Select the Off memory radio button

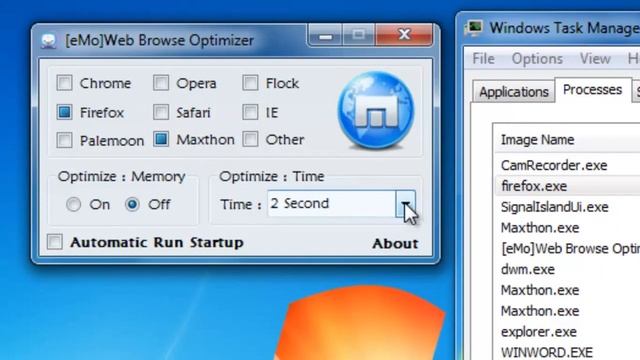tap(132, 204)
